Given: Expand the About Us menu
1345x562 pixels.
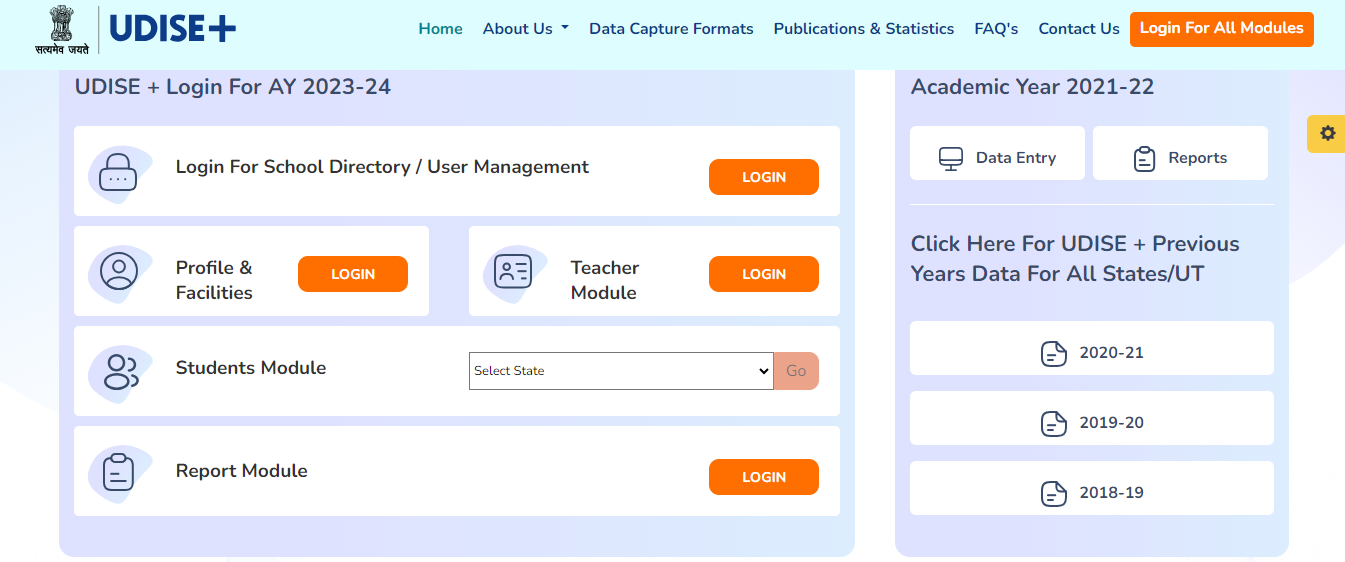Looking at the screenshot, I should click(x=526, y=29).
